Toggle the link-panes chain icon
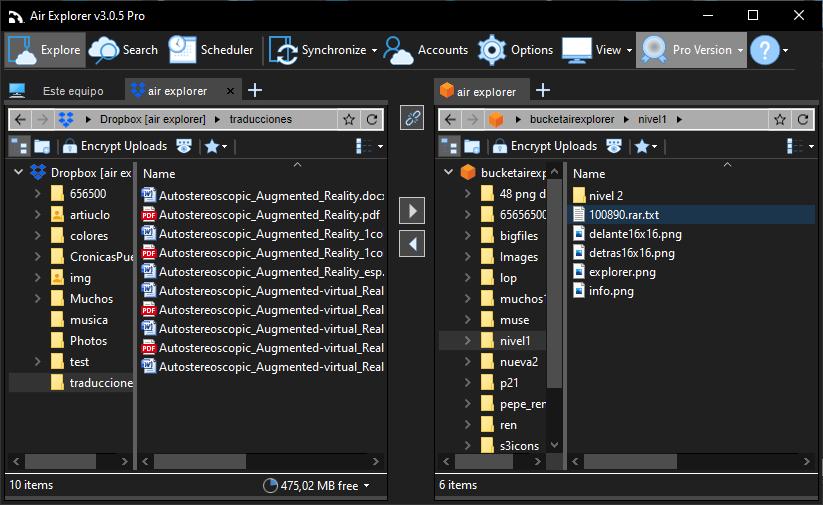Screen dimensions: 823x505 pyautogui.click(x=412, y=118)
